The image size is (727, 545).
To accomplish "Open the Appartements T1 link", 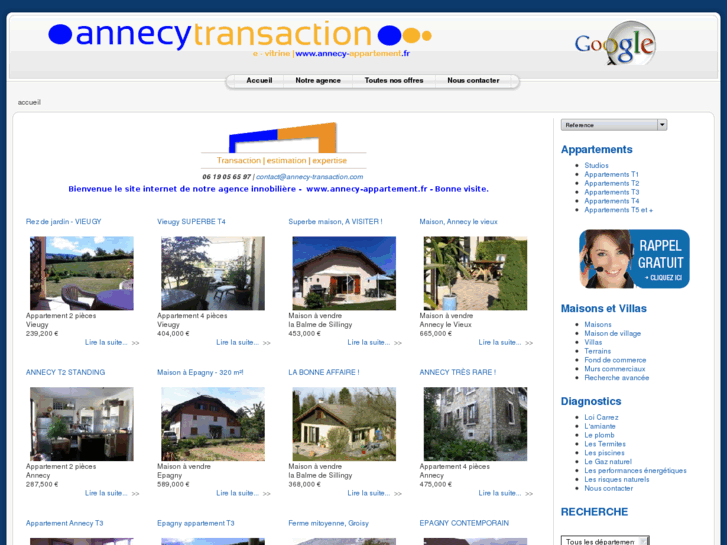I will [612, 174].
